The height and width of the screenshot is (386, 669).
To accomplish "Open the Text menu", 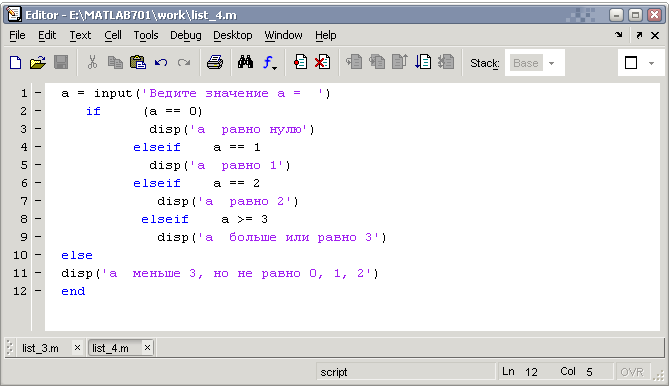I will click(80, 35).
